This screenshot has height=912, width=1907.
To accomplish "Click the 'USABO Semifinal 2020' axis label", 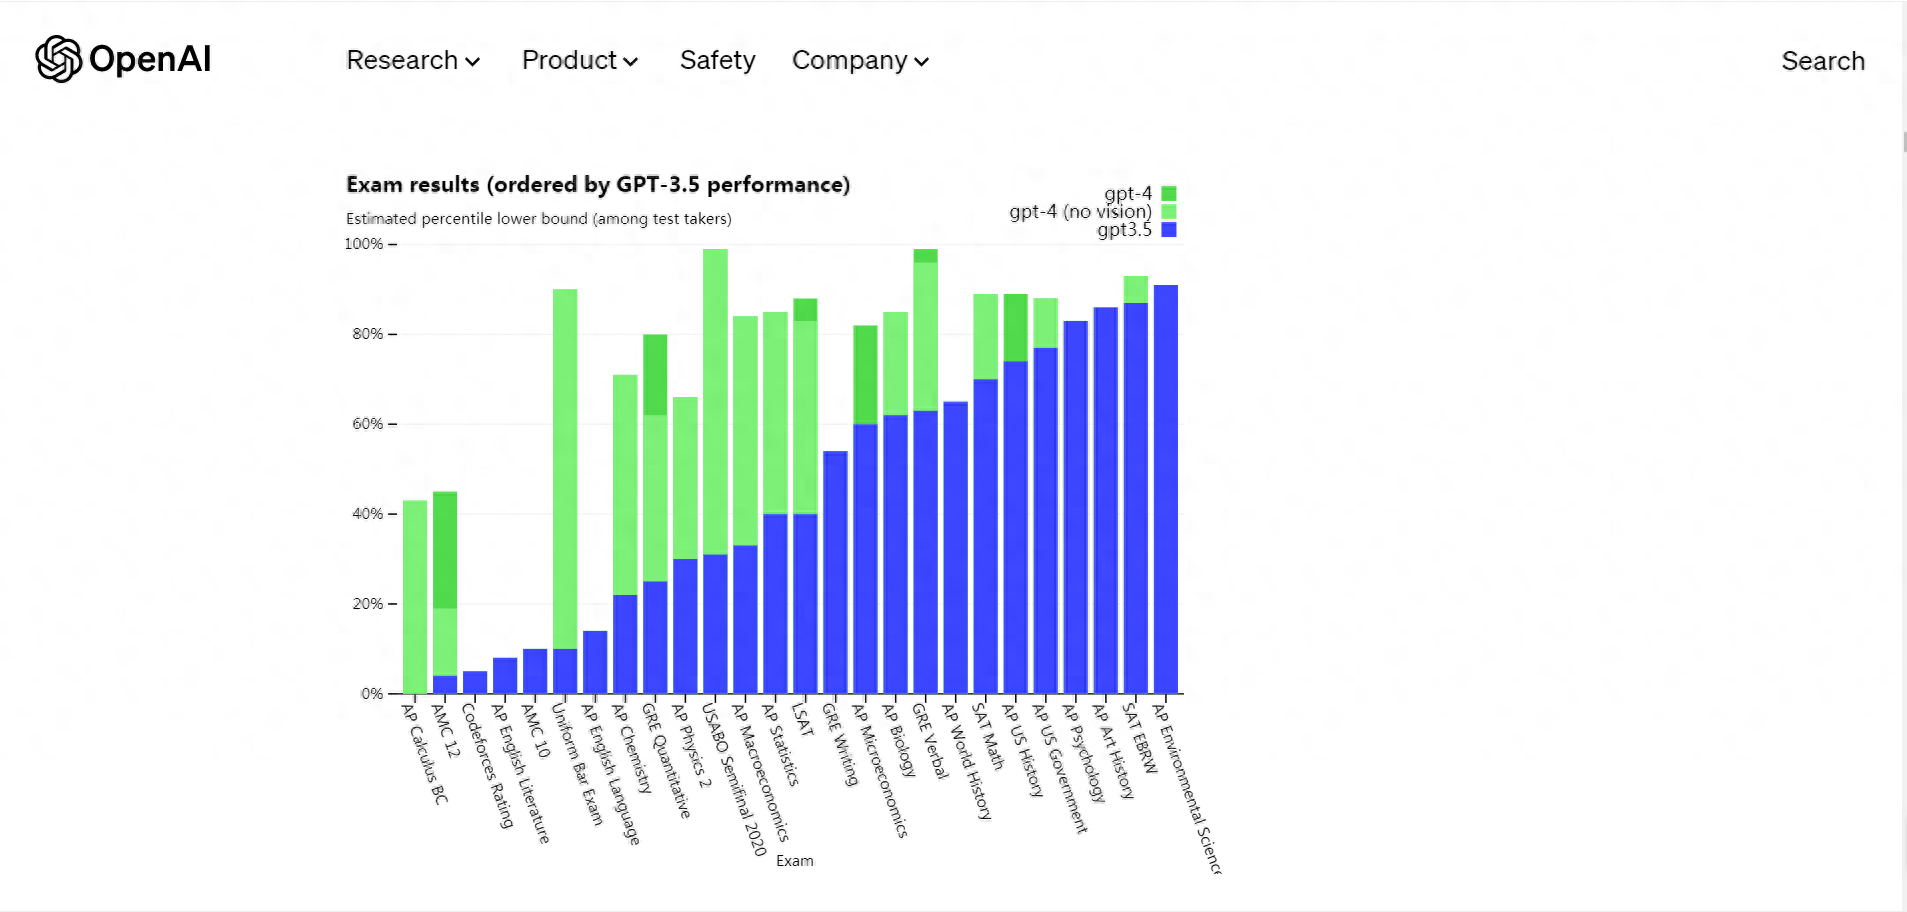I will pos(734,779).
